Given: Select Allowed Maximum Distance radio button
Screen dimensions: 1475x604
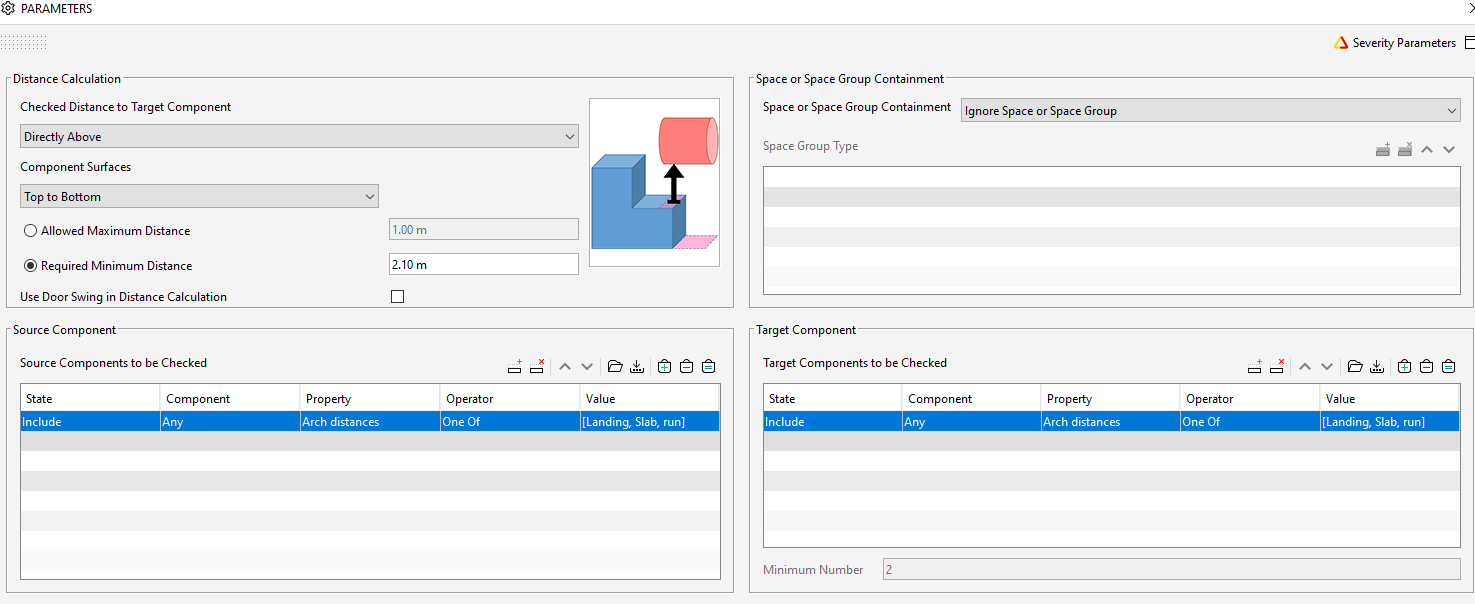Looking at the screenshot, I should pos(31,231).
